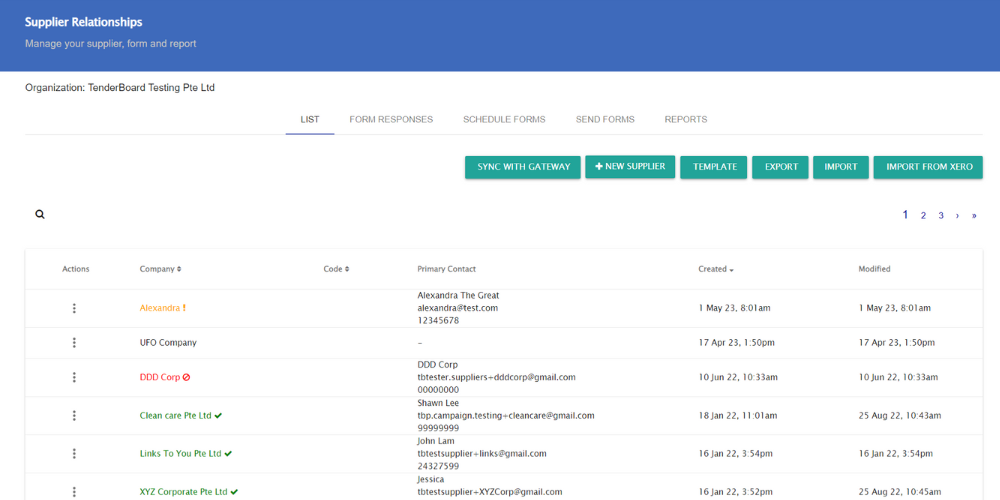Click the Primary Contact column header
Viewport: 1000px width, 500px height.
(x=446, y=269)
